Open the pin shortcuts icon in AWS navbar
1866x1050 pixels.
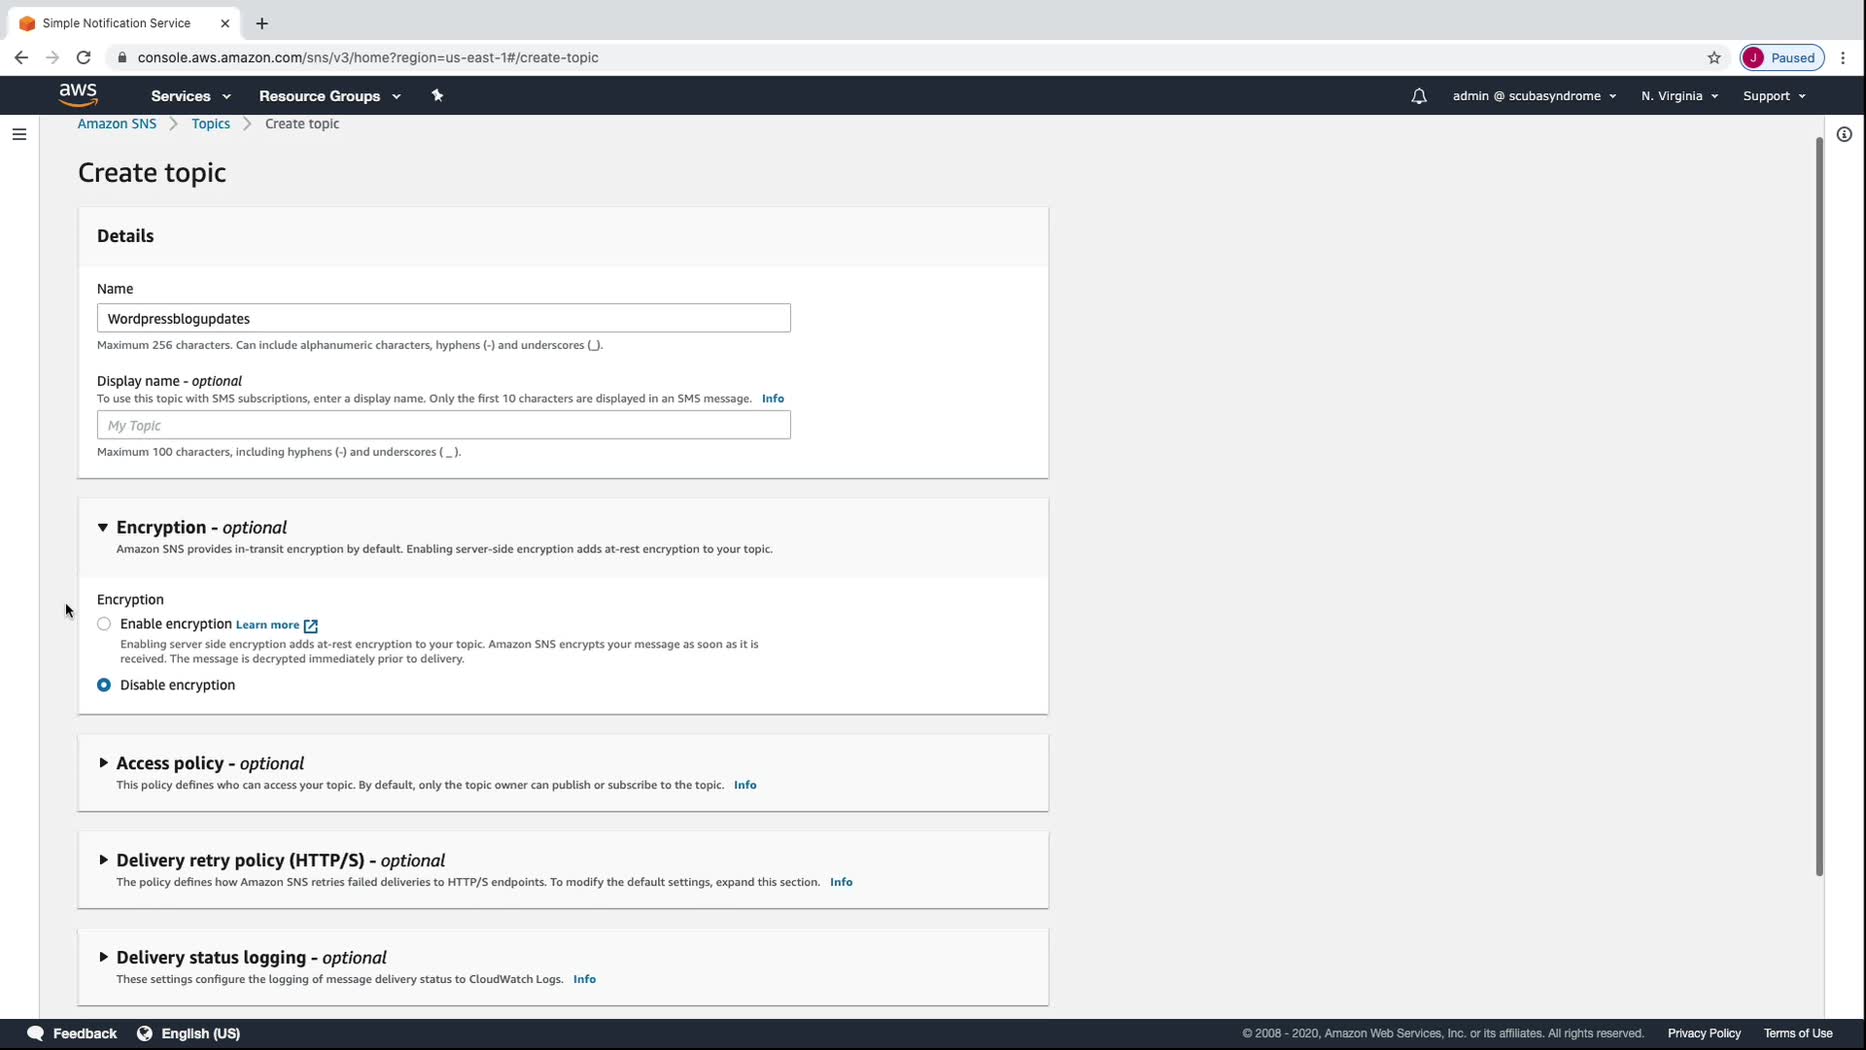437,96
